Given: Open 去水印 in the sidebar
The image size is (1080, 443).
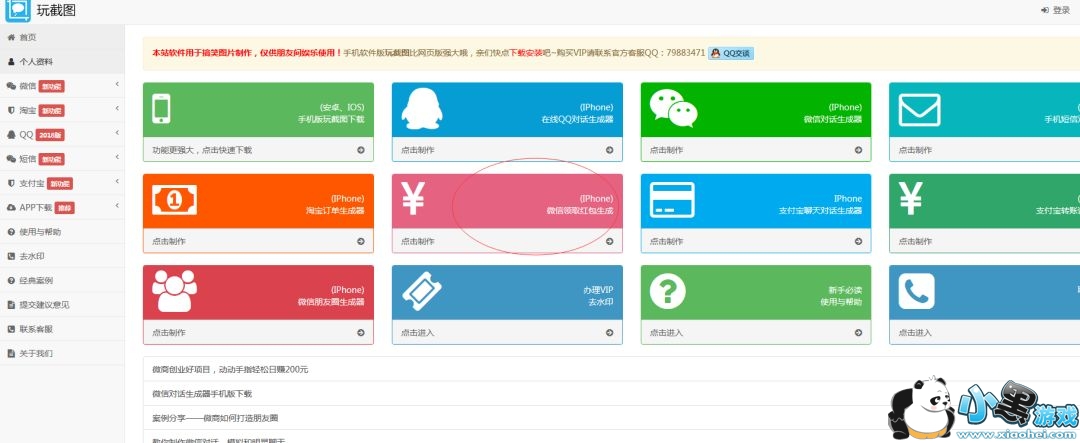Looking at the screenshot, I should coord(62,256).
